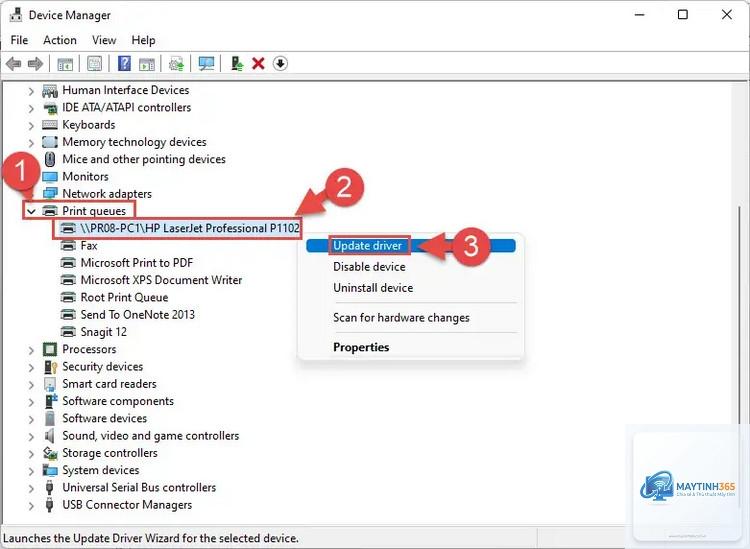Click the Processors chip icon
The width and height of the screenshot is (750, 549).
(50, 350)
